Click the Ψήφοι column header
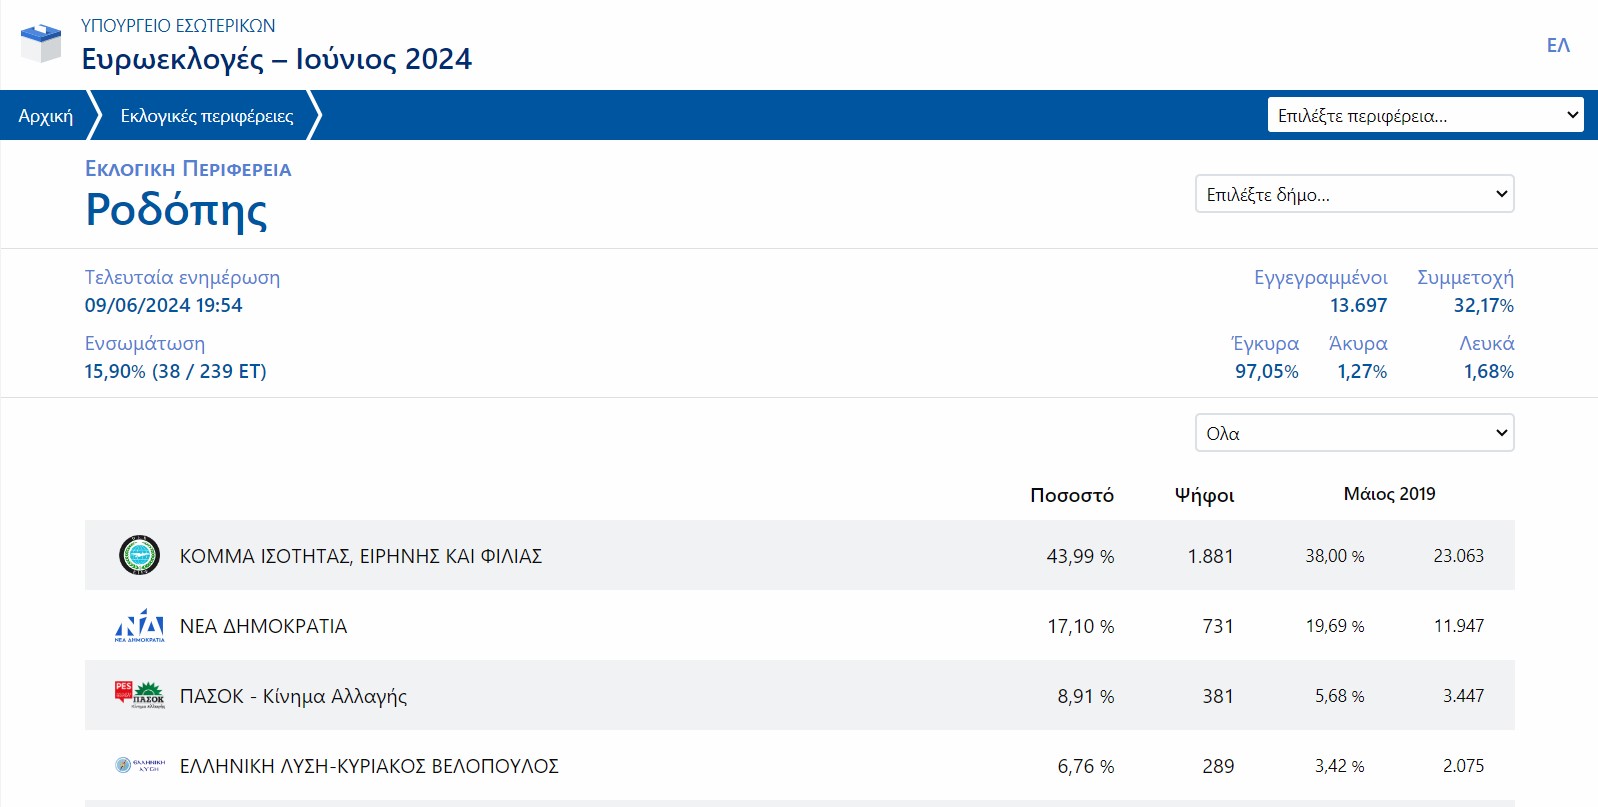The image size is (1598, 807). click(x=1204, y=495)
